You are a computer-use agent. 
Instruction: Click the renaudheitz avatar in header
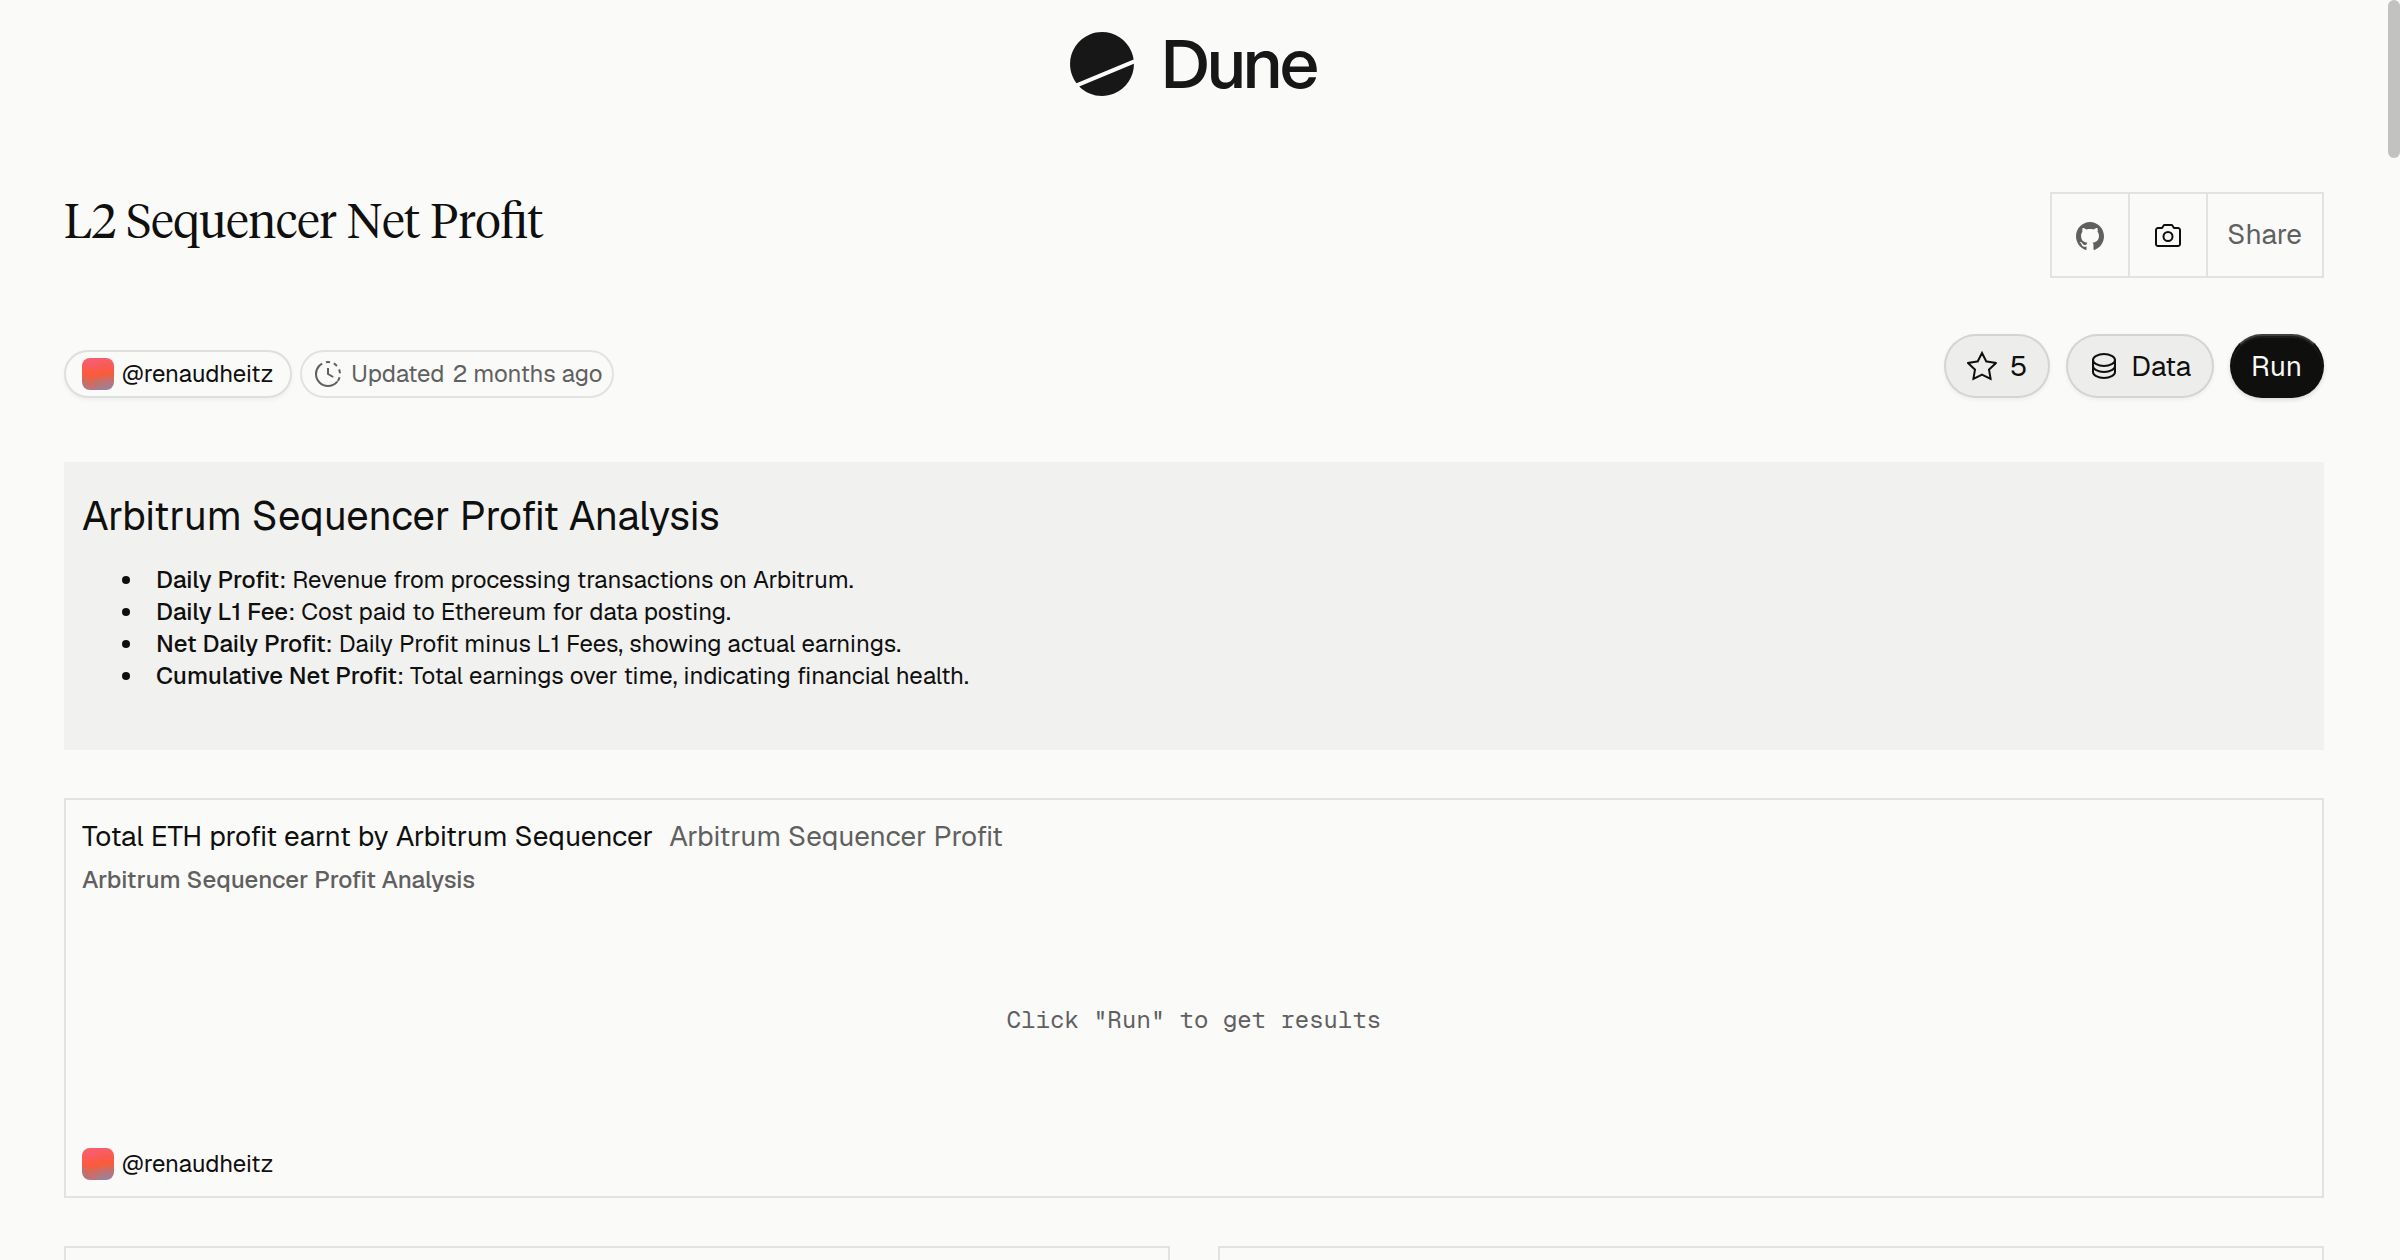point(97,374)
